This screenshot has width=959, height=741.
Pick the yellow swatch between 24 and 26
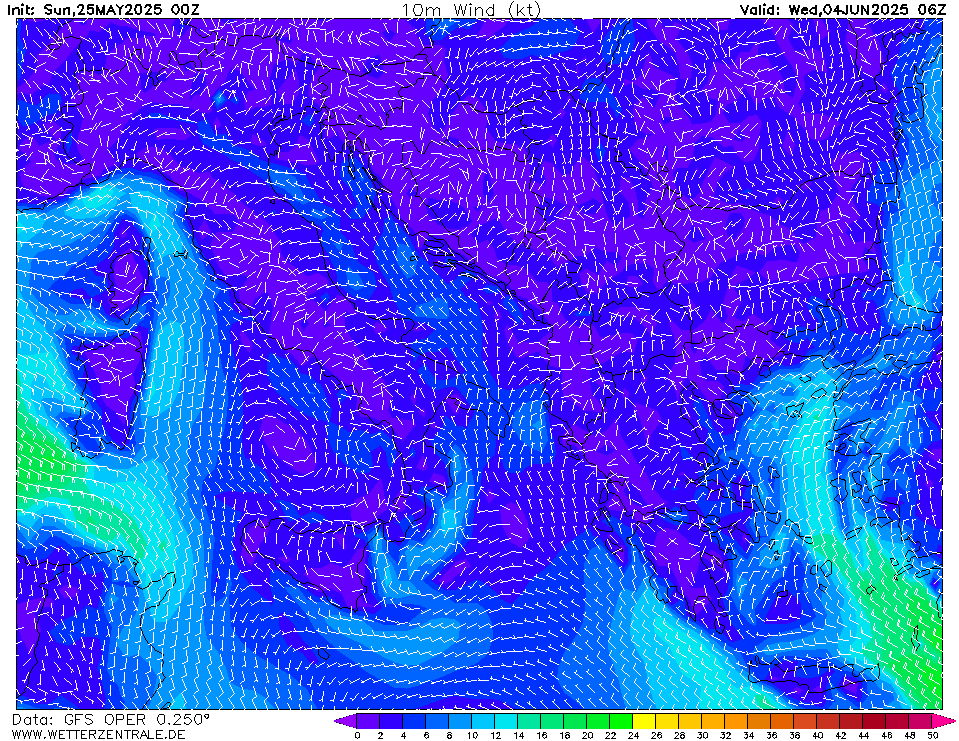coord(644,721)
